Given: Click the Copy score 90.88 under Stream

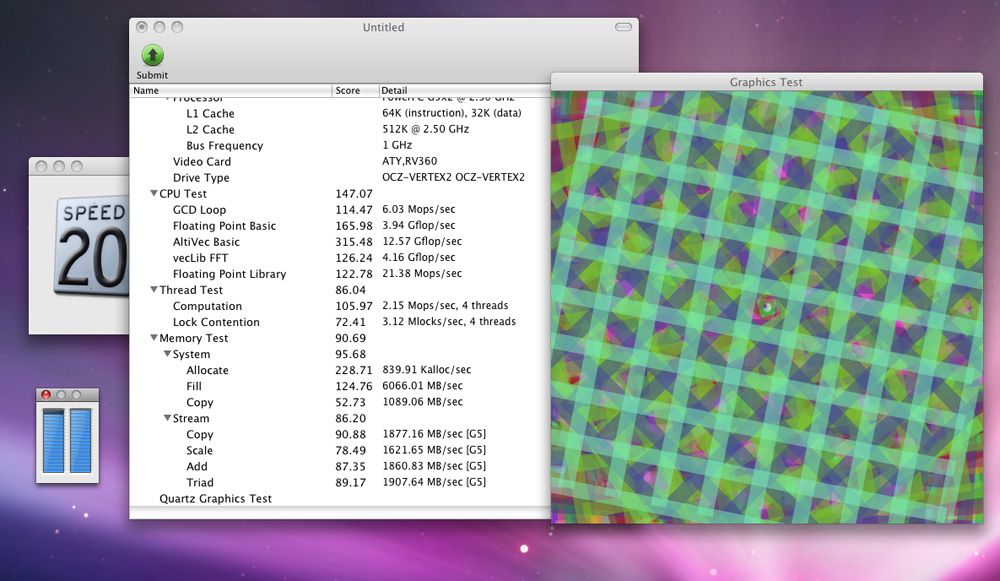Looking at the screenshot, I should [350, 434].
